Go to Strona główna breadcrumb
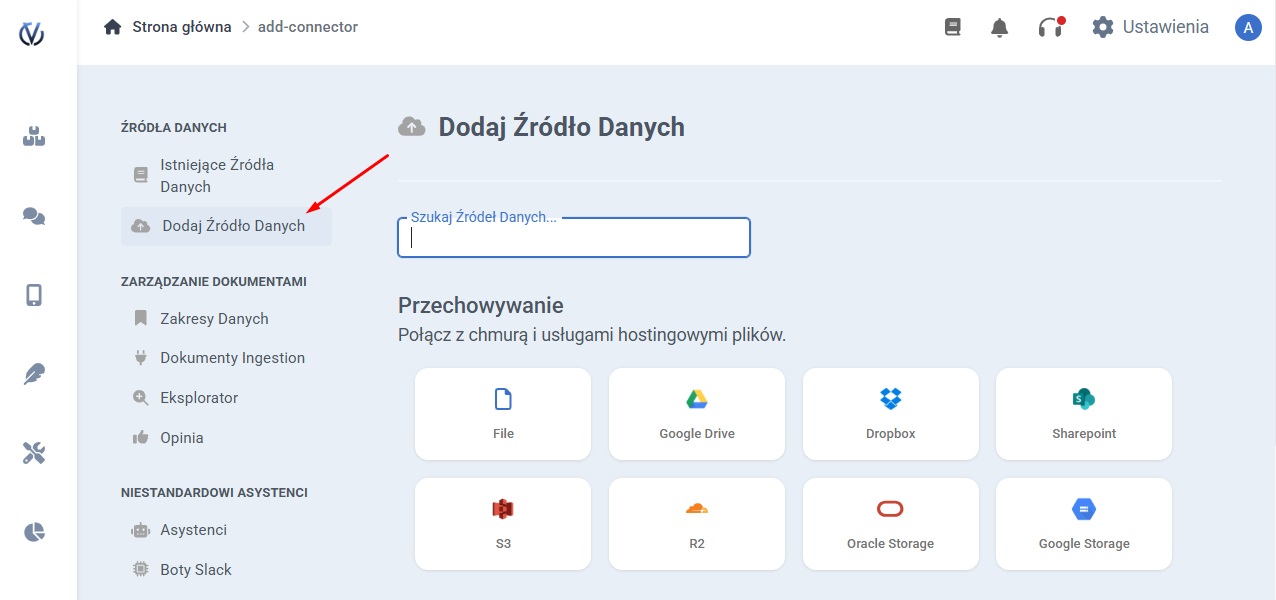Screen dimensions: 1276x600 [x=180, y=27]
